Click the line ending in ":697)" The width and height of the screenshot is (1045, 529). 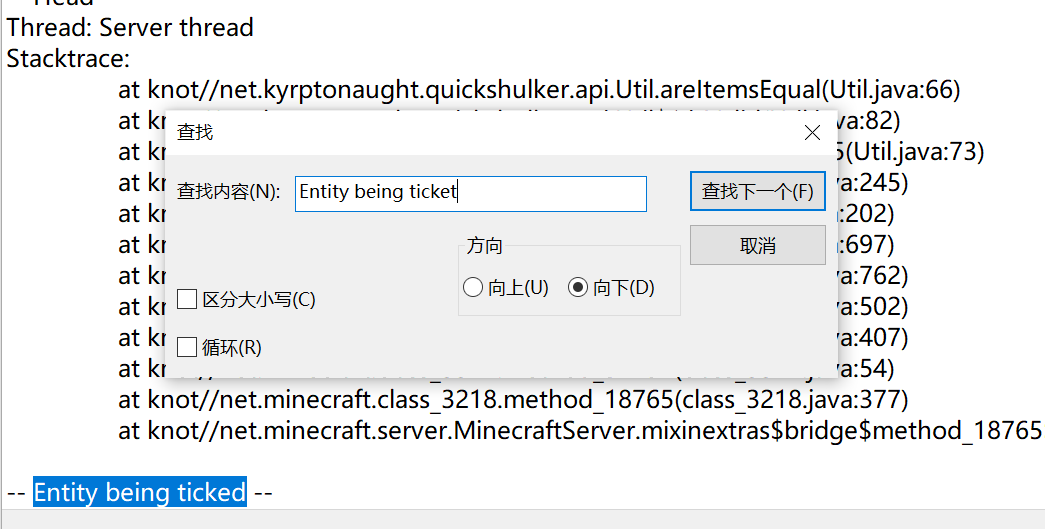click(x=869, y=245)
